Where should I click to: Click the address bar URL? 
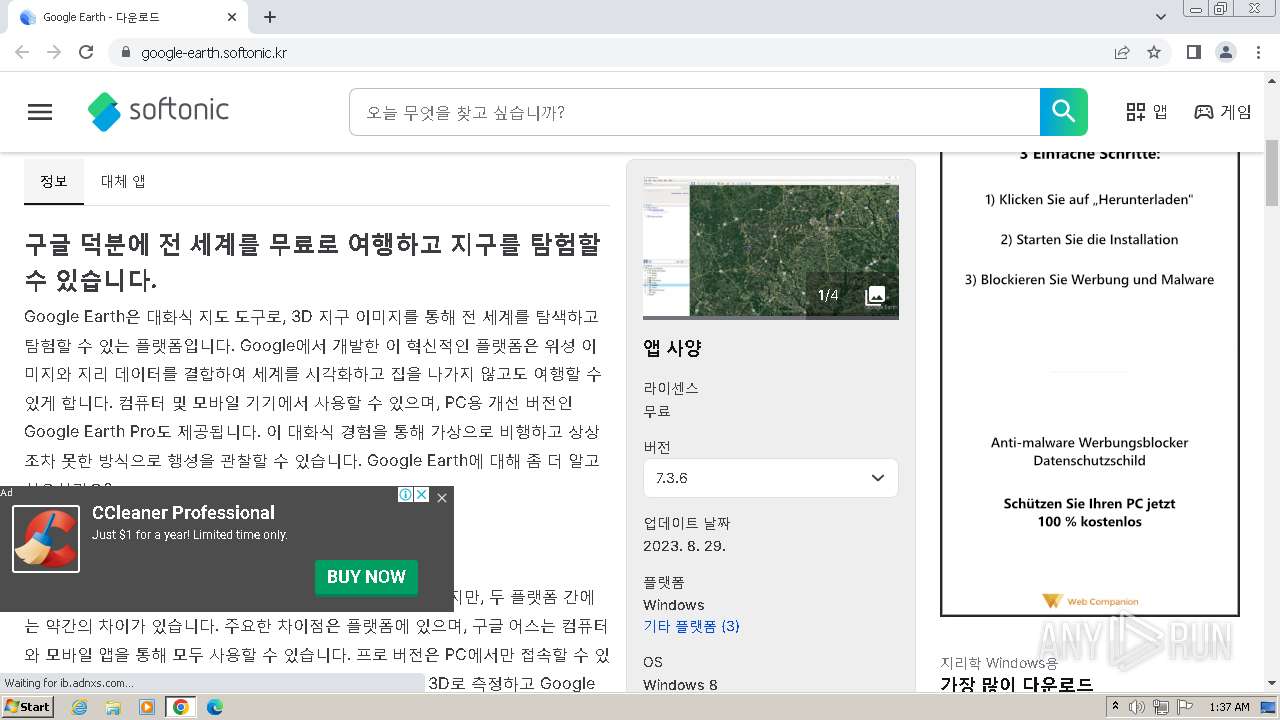pos(214,52)
